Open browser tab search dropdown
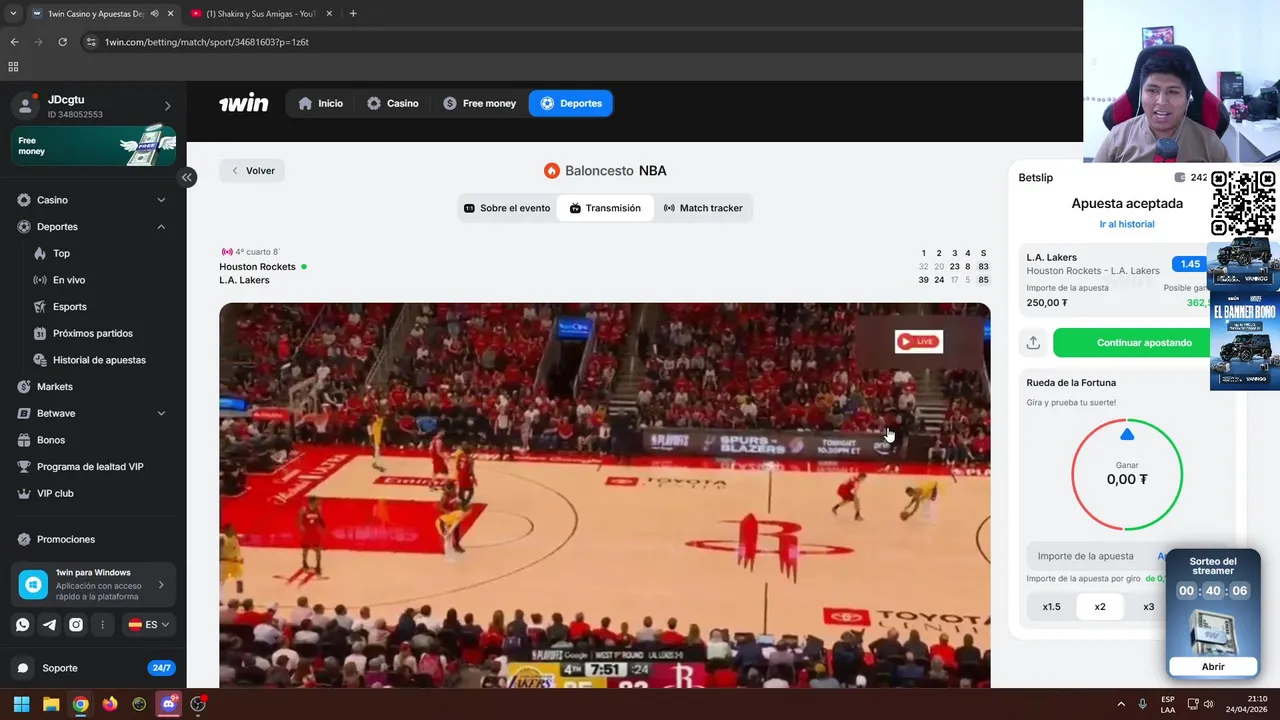 [12, 14]
